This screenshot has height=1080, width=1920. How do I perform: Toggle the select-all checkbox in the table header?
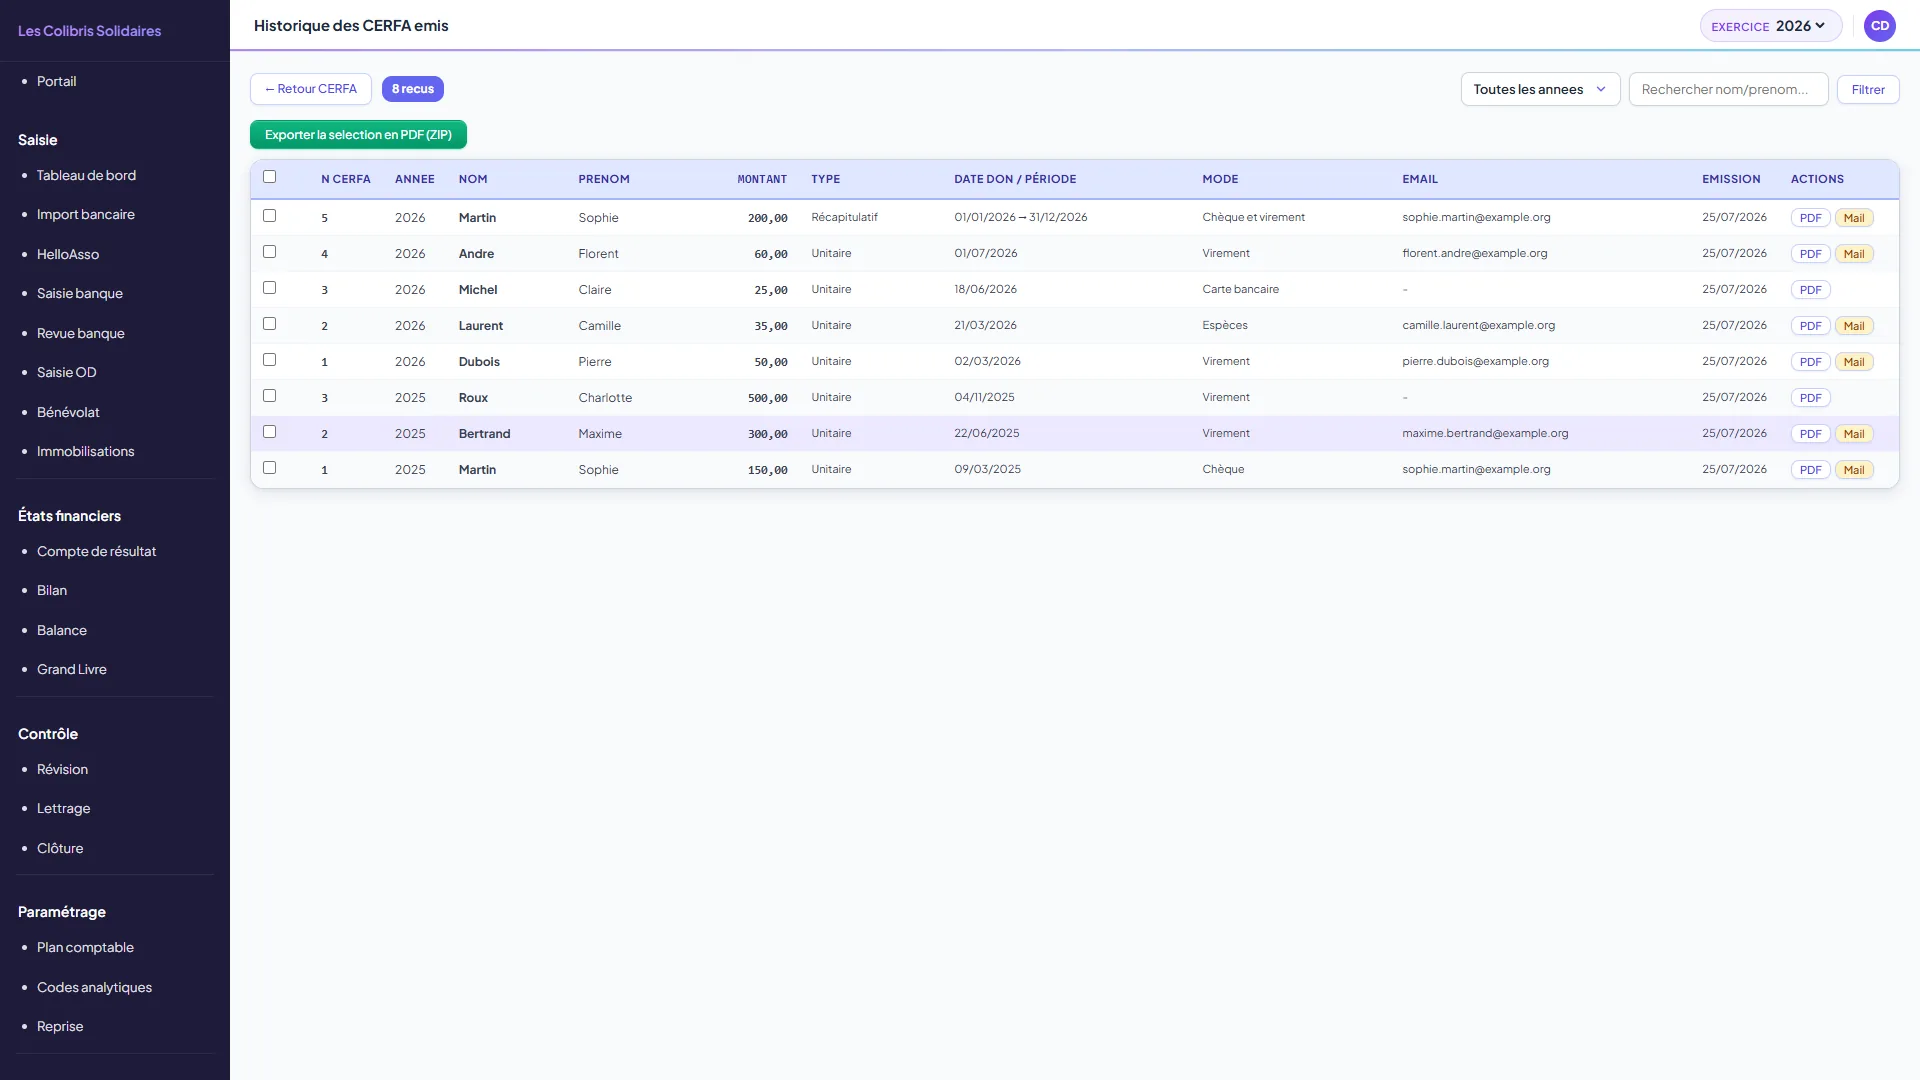point(269,177)
